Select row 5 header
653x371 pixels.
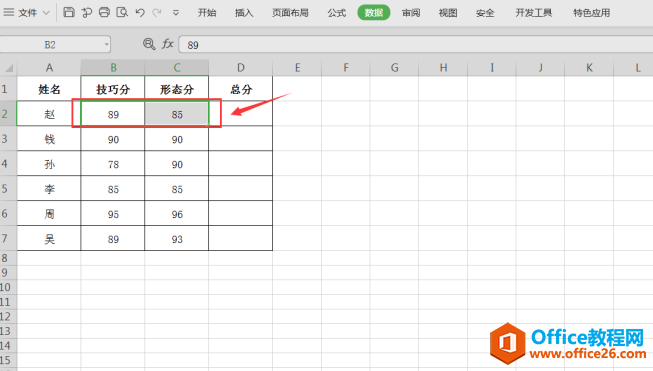pos(8,188)
